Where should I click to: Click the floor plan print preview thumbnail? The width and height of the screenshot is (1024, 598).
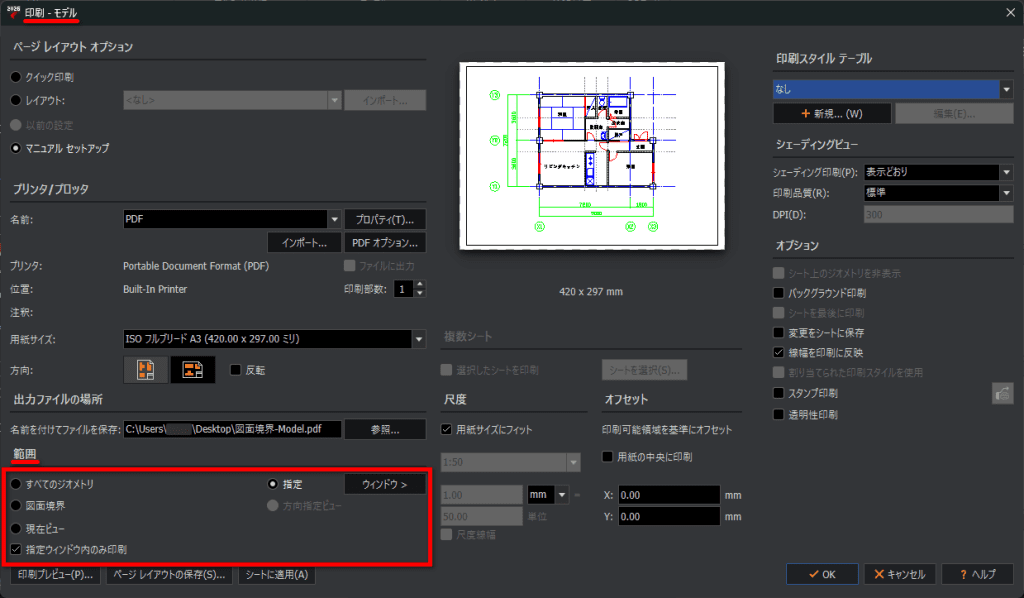coord(592,156)
